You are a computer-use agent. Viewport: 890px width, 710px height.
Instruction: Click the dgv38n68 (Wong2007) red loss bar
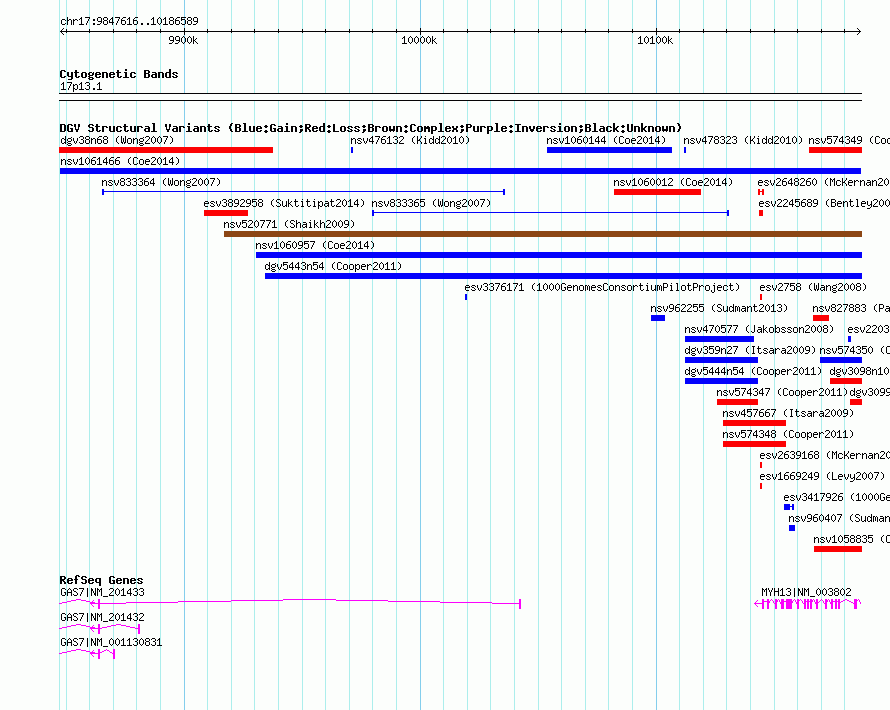[166, 150]
